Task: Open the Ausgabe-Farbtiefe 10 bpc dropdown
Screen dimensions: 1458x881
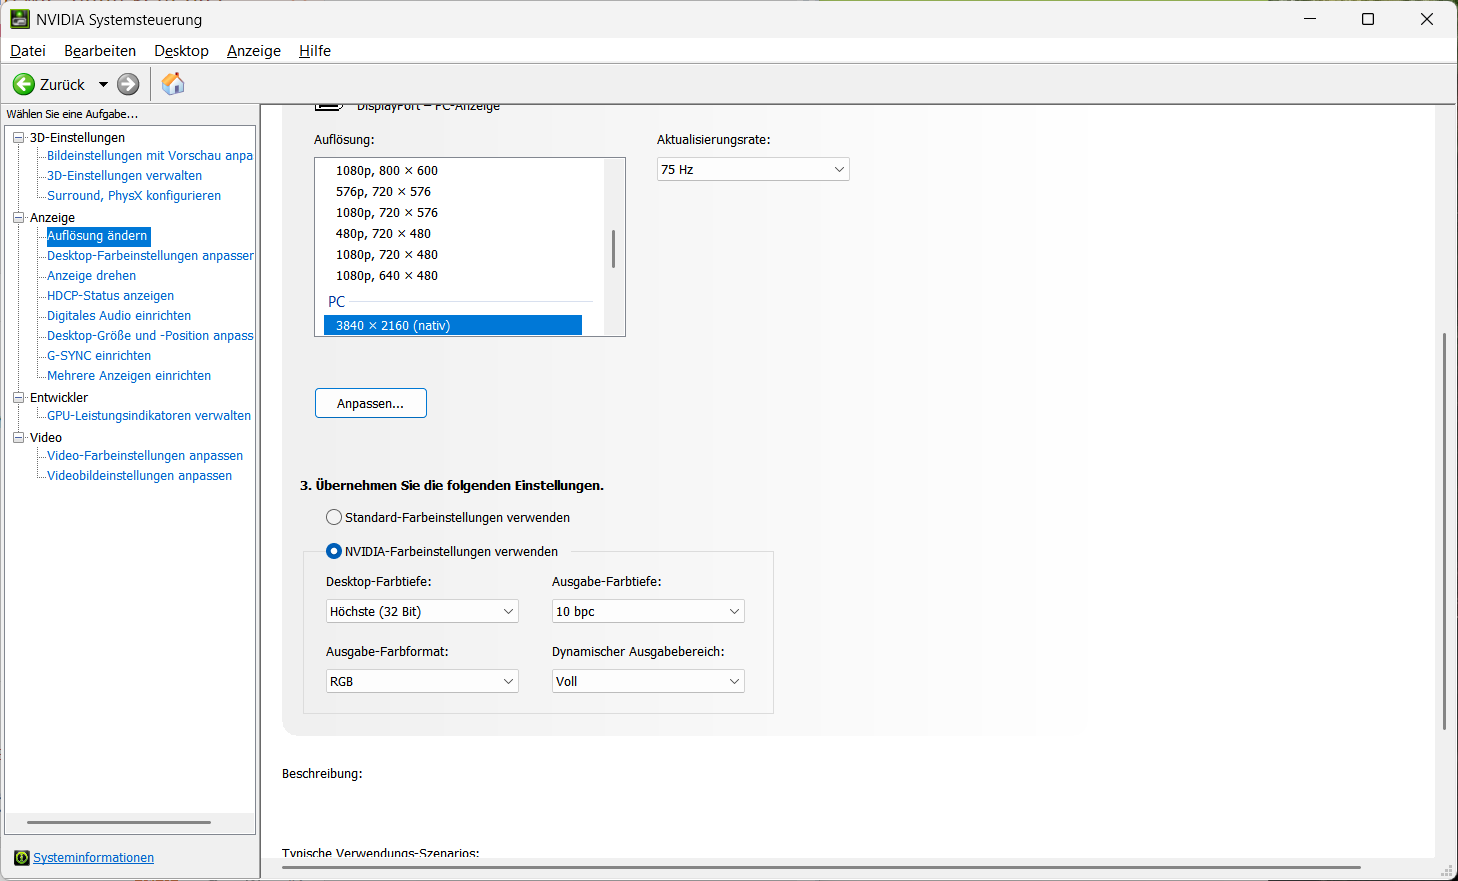Action: [648, 611]
